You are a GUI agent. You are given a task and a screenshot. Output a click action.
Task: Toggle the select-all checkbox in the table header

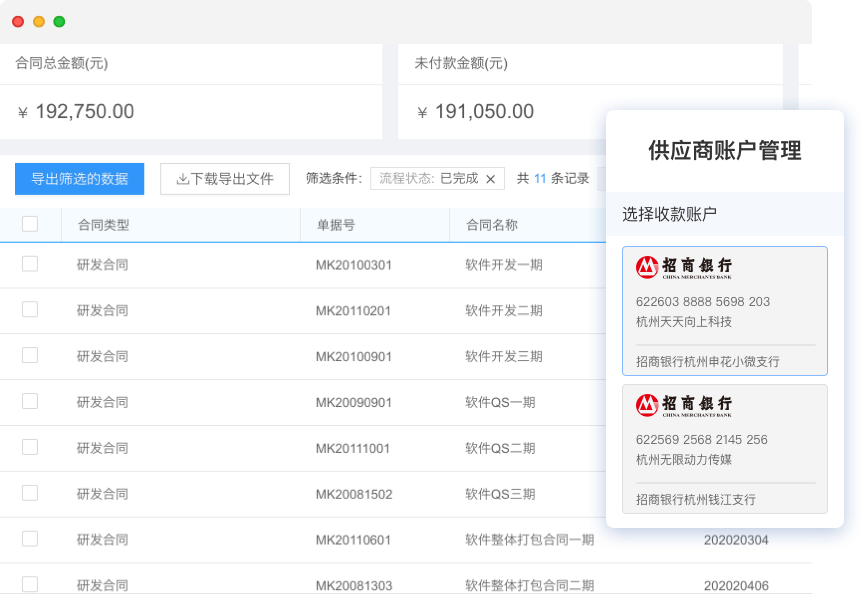pyautogui.click(x=31, y=224)
